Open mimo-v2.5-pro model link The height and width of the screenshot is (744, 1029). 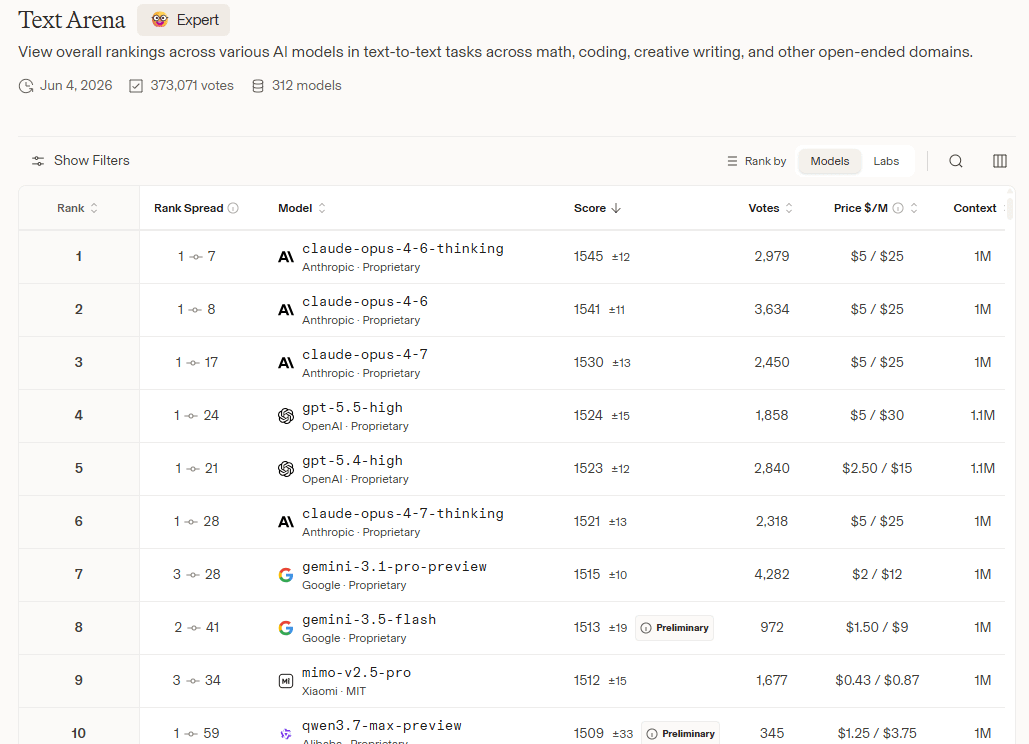coord(356,673)
